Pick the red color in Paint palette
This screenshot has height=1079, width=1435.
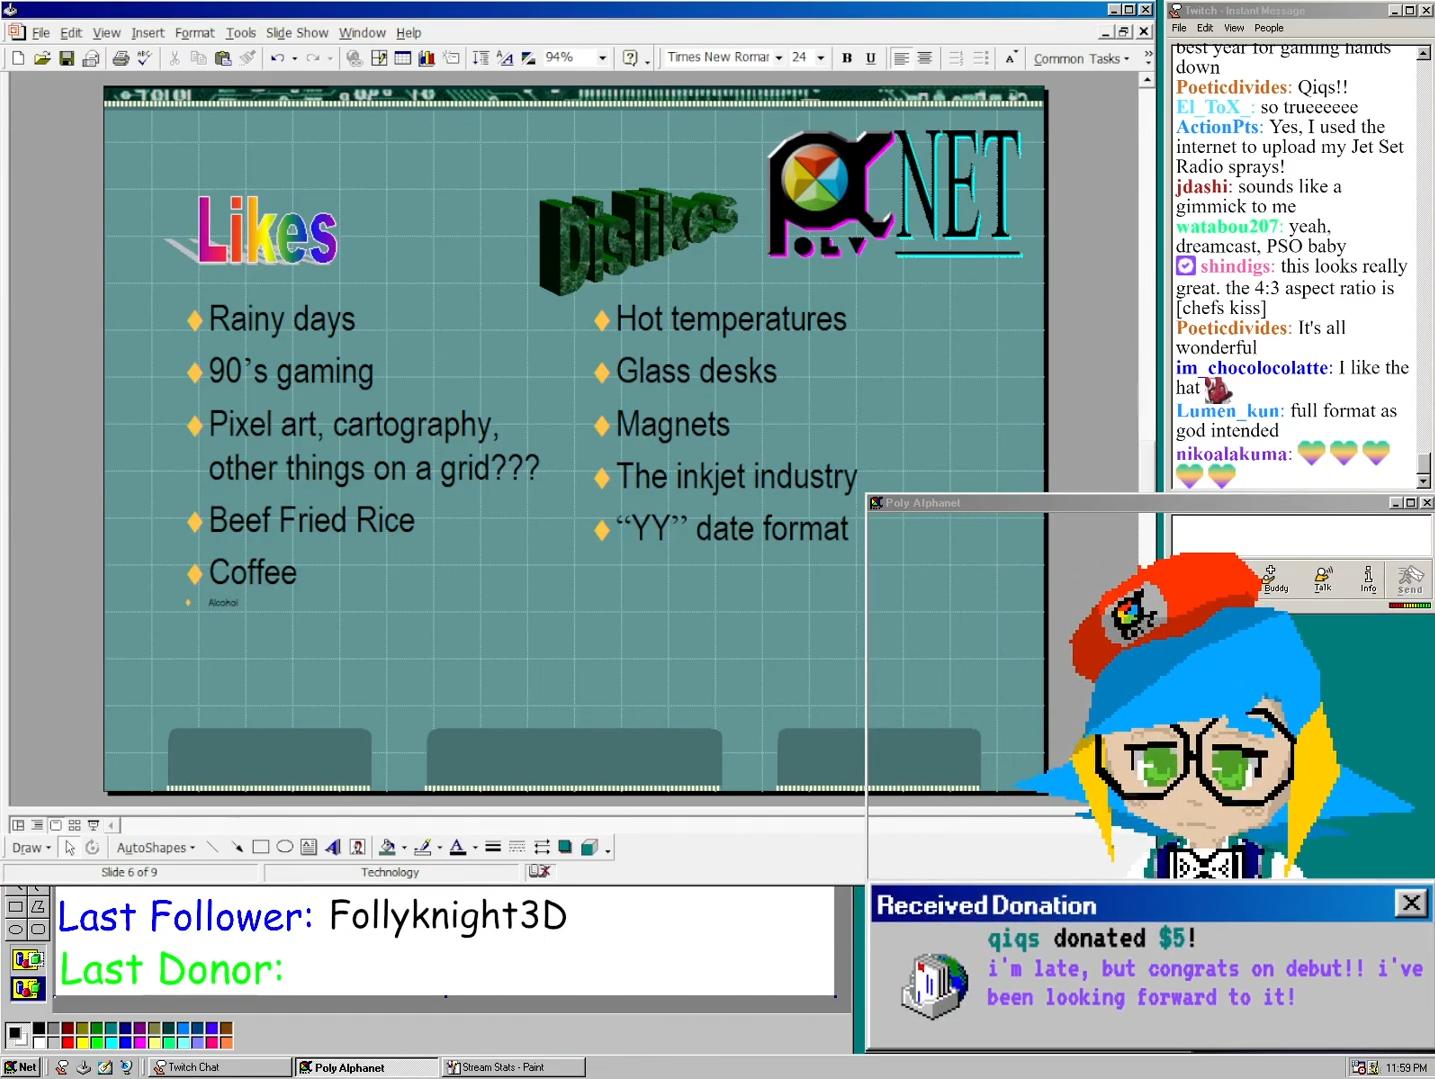pos(67,1042)
